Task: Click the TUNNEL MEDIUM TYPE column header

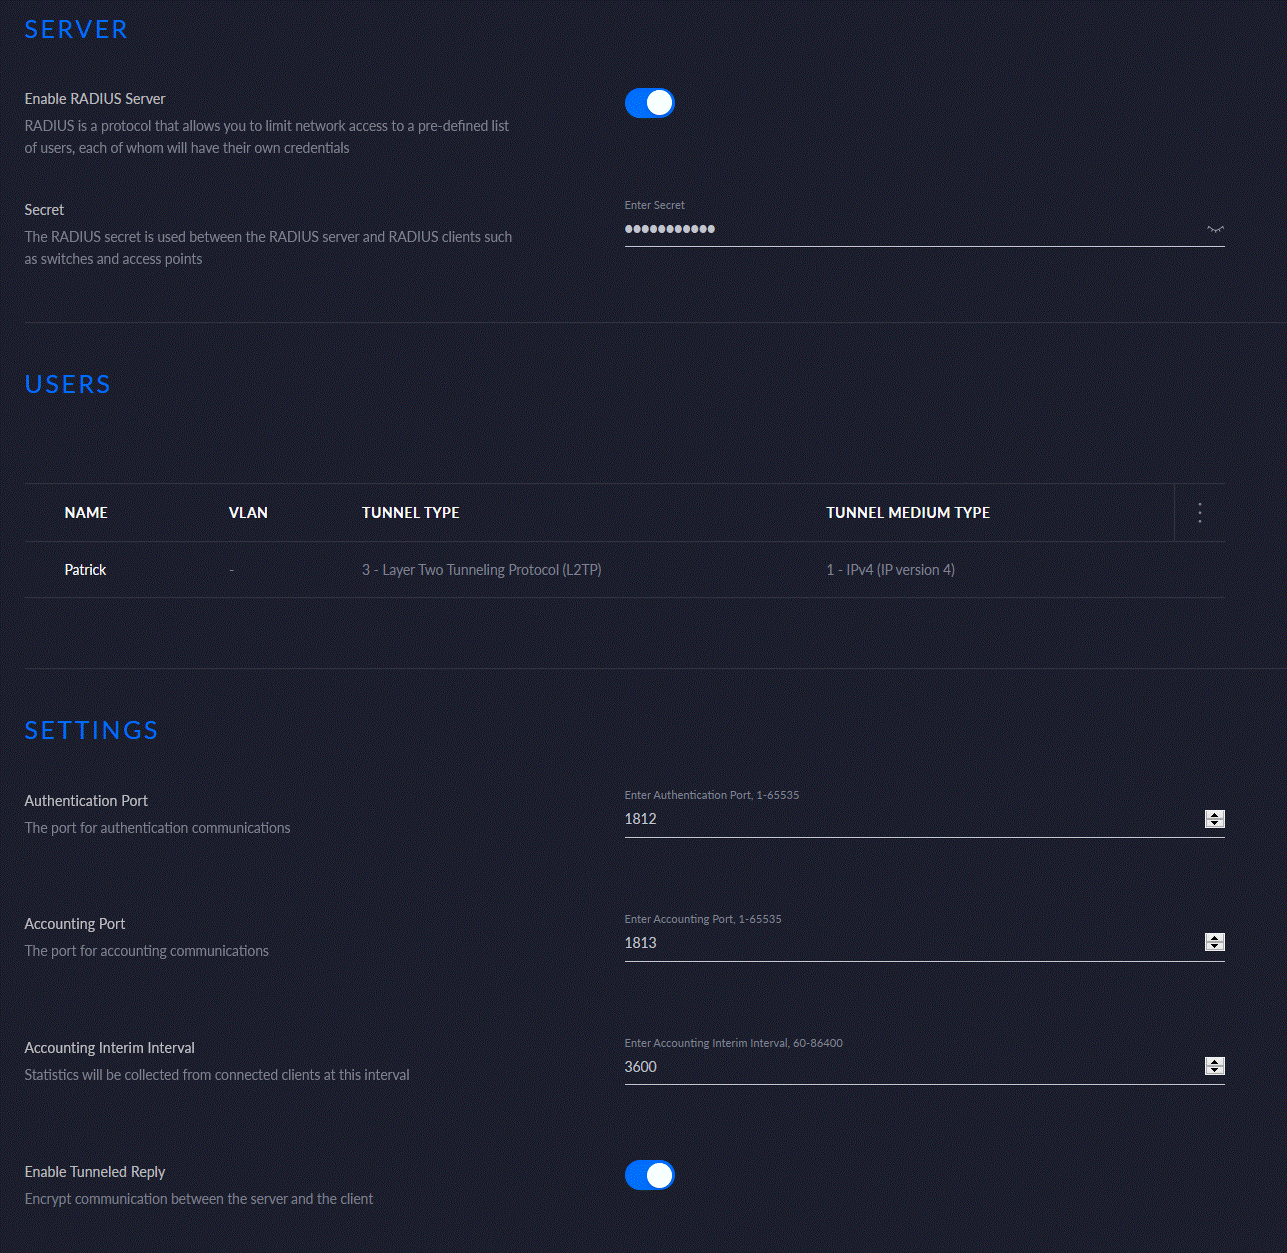Action: click(908, 513)
